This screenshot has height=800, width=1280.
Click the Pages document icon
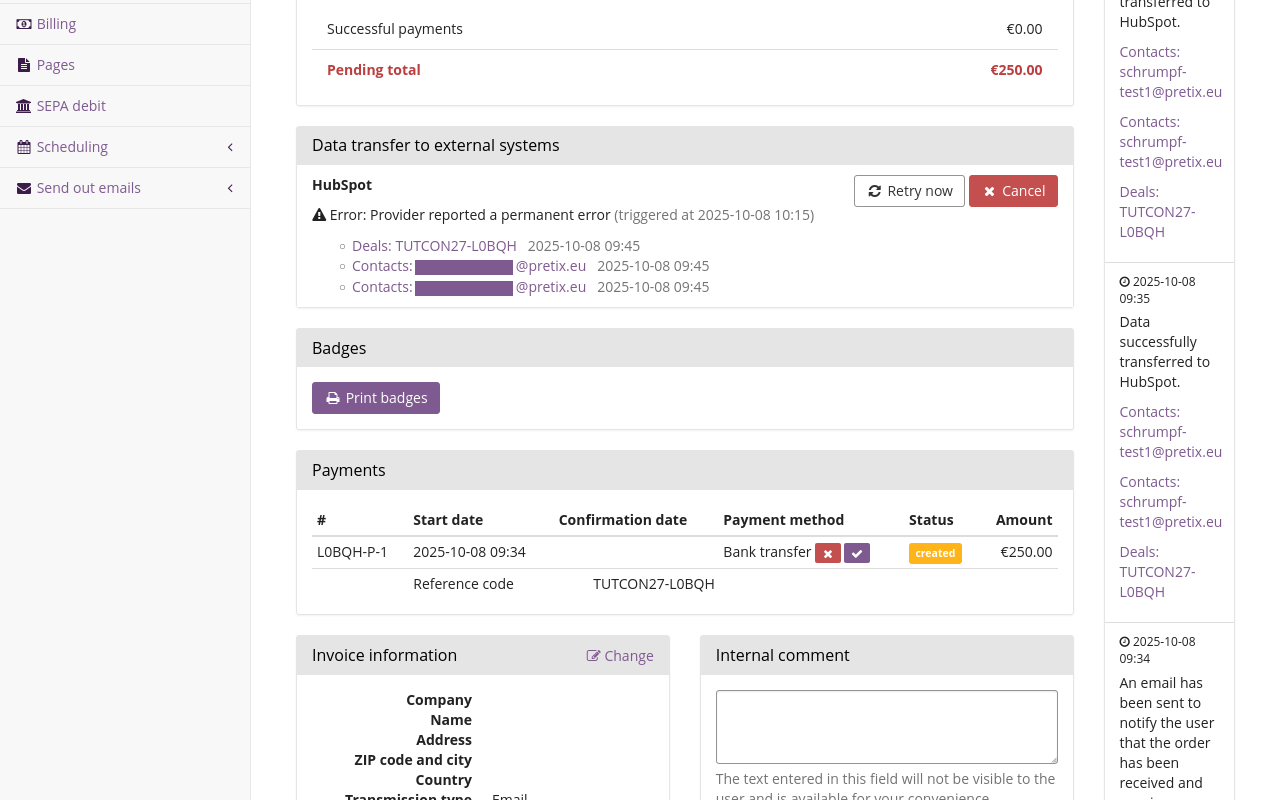[24, 65]
